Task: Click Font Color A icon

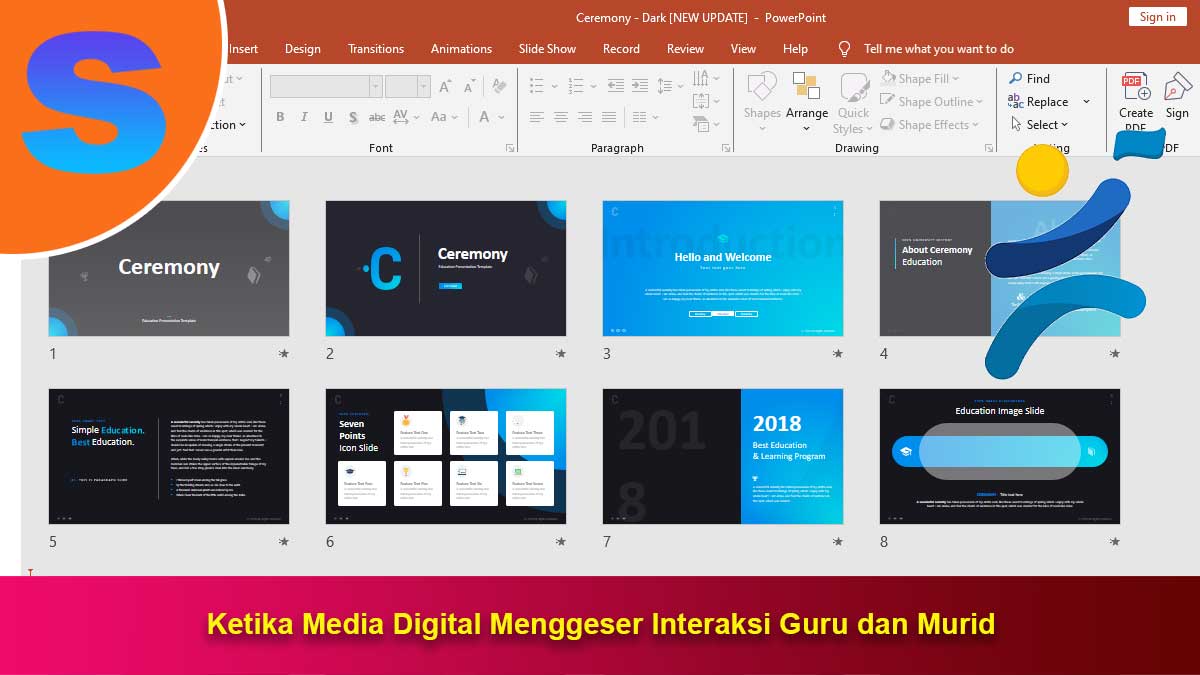Action: pos(484,117)
